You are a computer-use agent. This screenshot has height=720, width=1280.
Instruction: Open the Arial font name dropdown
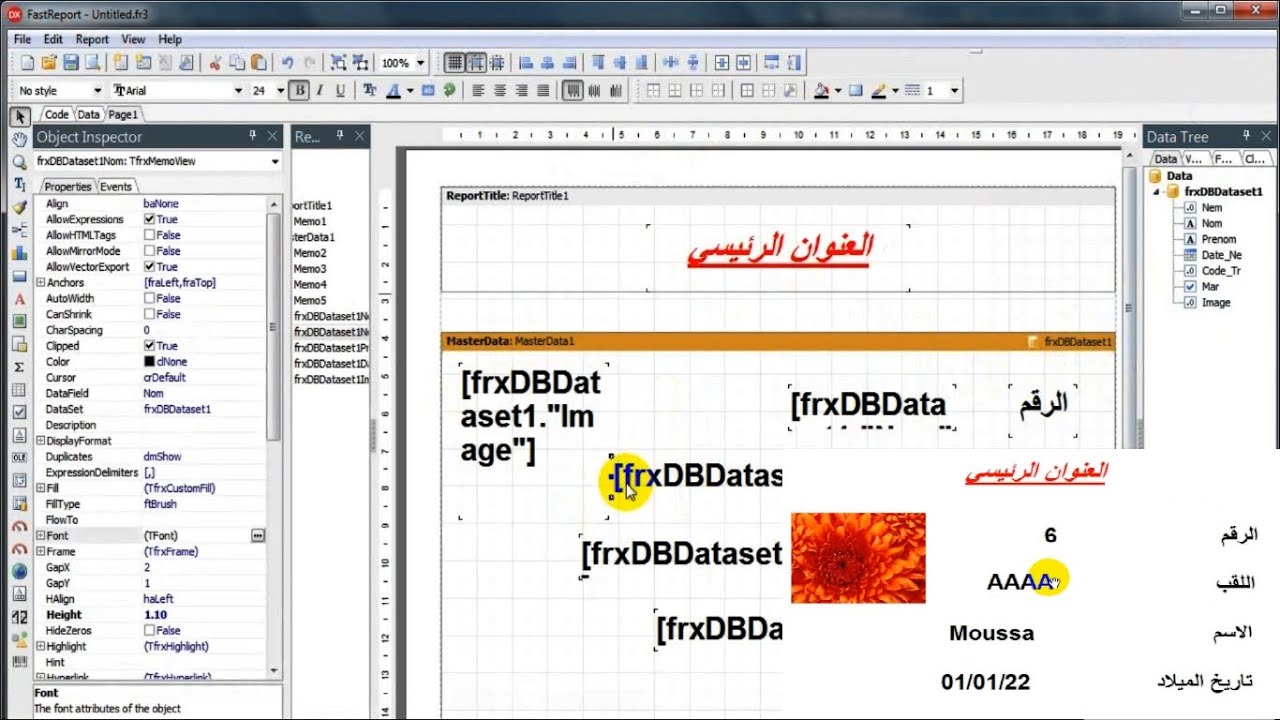tap(238, 91)
